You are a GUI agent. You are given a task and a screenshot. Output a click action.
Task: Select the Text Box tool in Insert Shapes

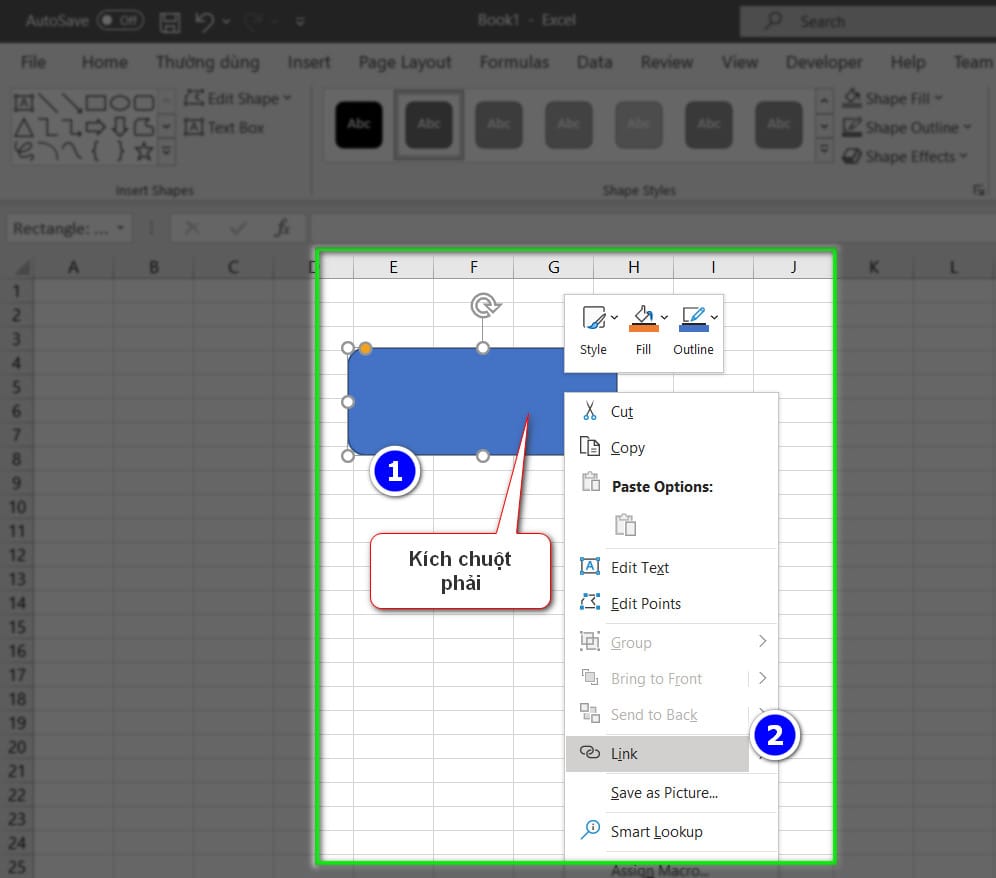225,127
